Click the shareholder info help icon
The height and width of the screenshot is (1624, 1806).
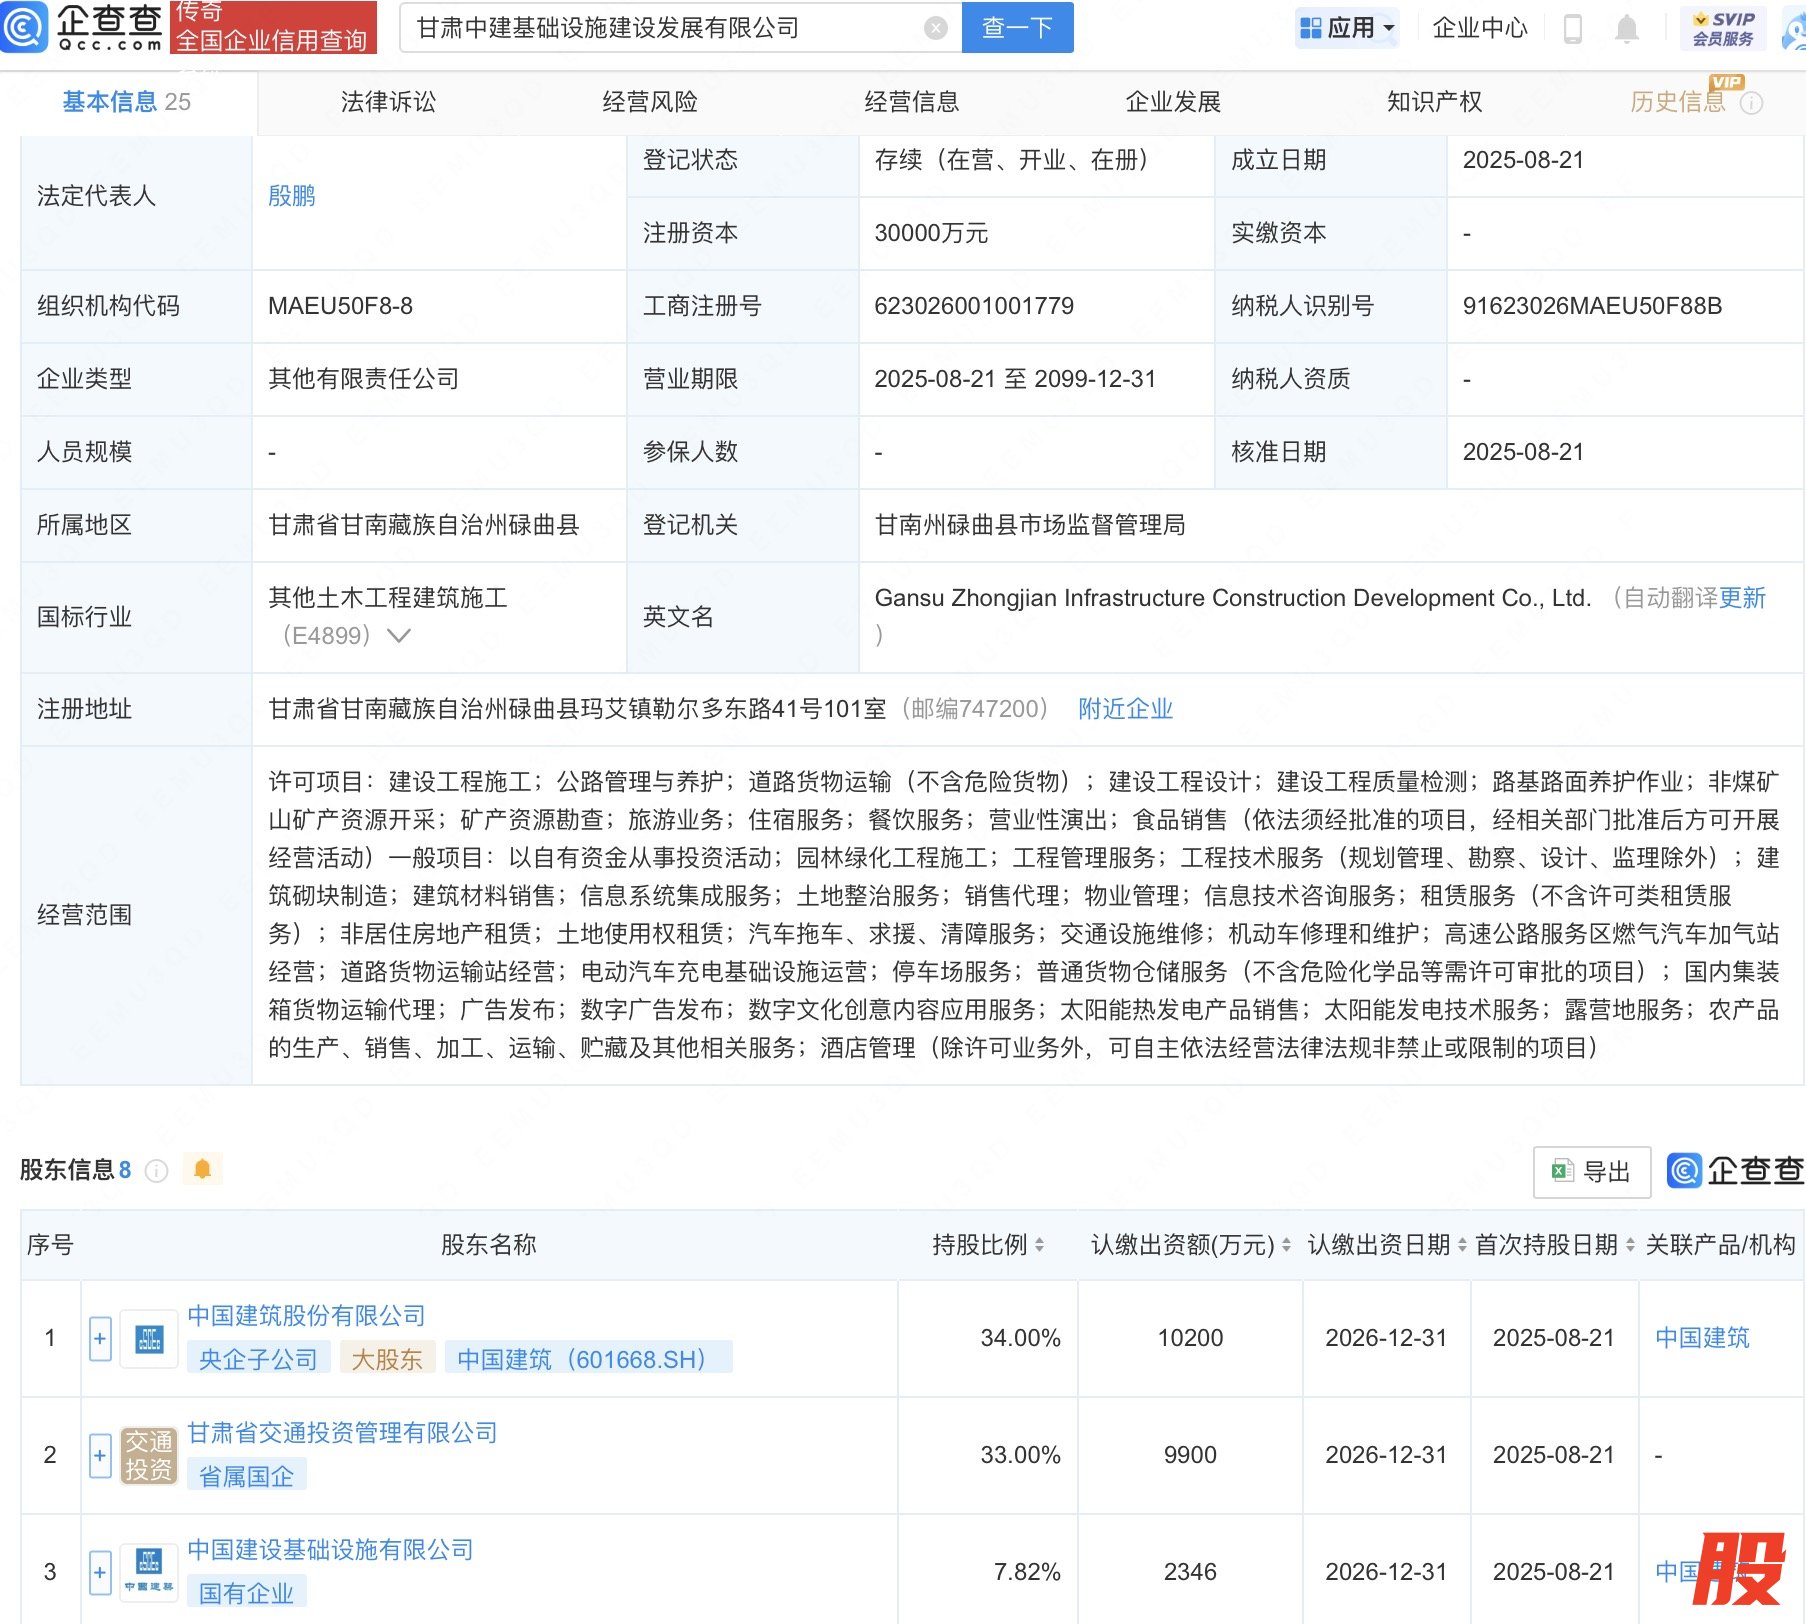pos(157,1170)
